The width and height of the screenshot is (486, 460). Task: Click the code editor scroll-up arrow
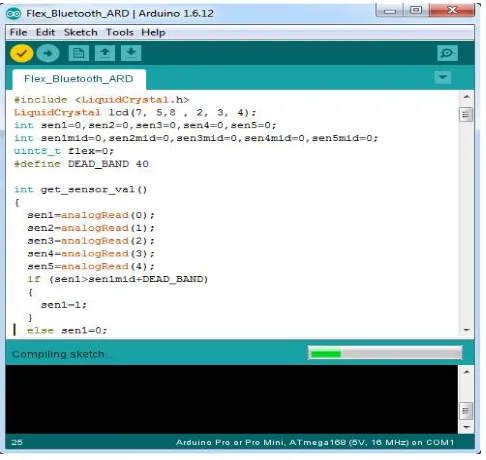[467, 97]
